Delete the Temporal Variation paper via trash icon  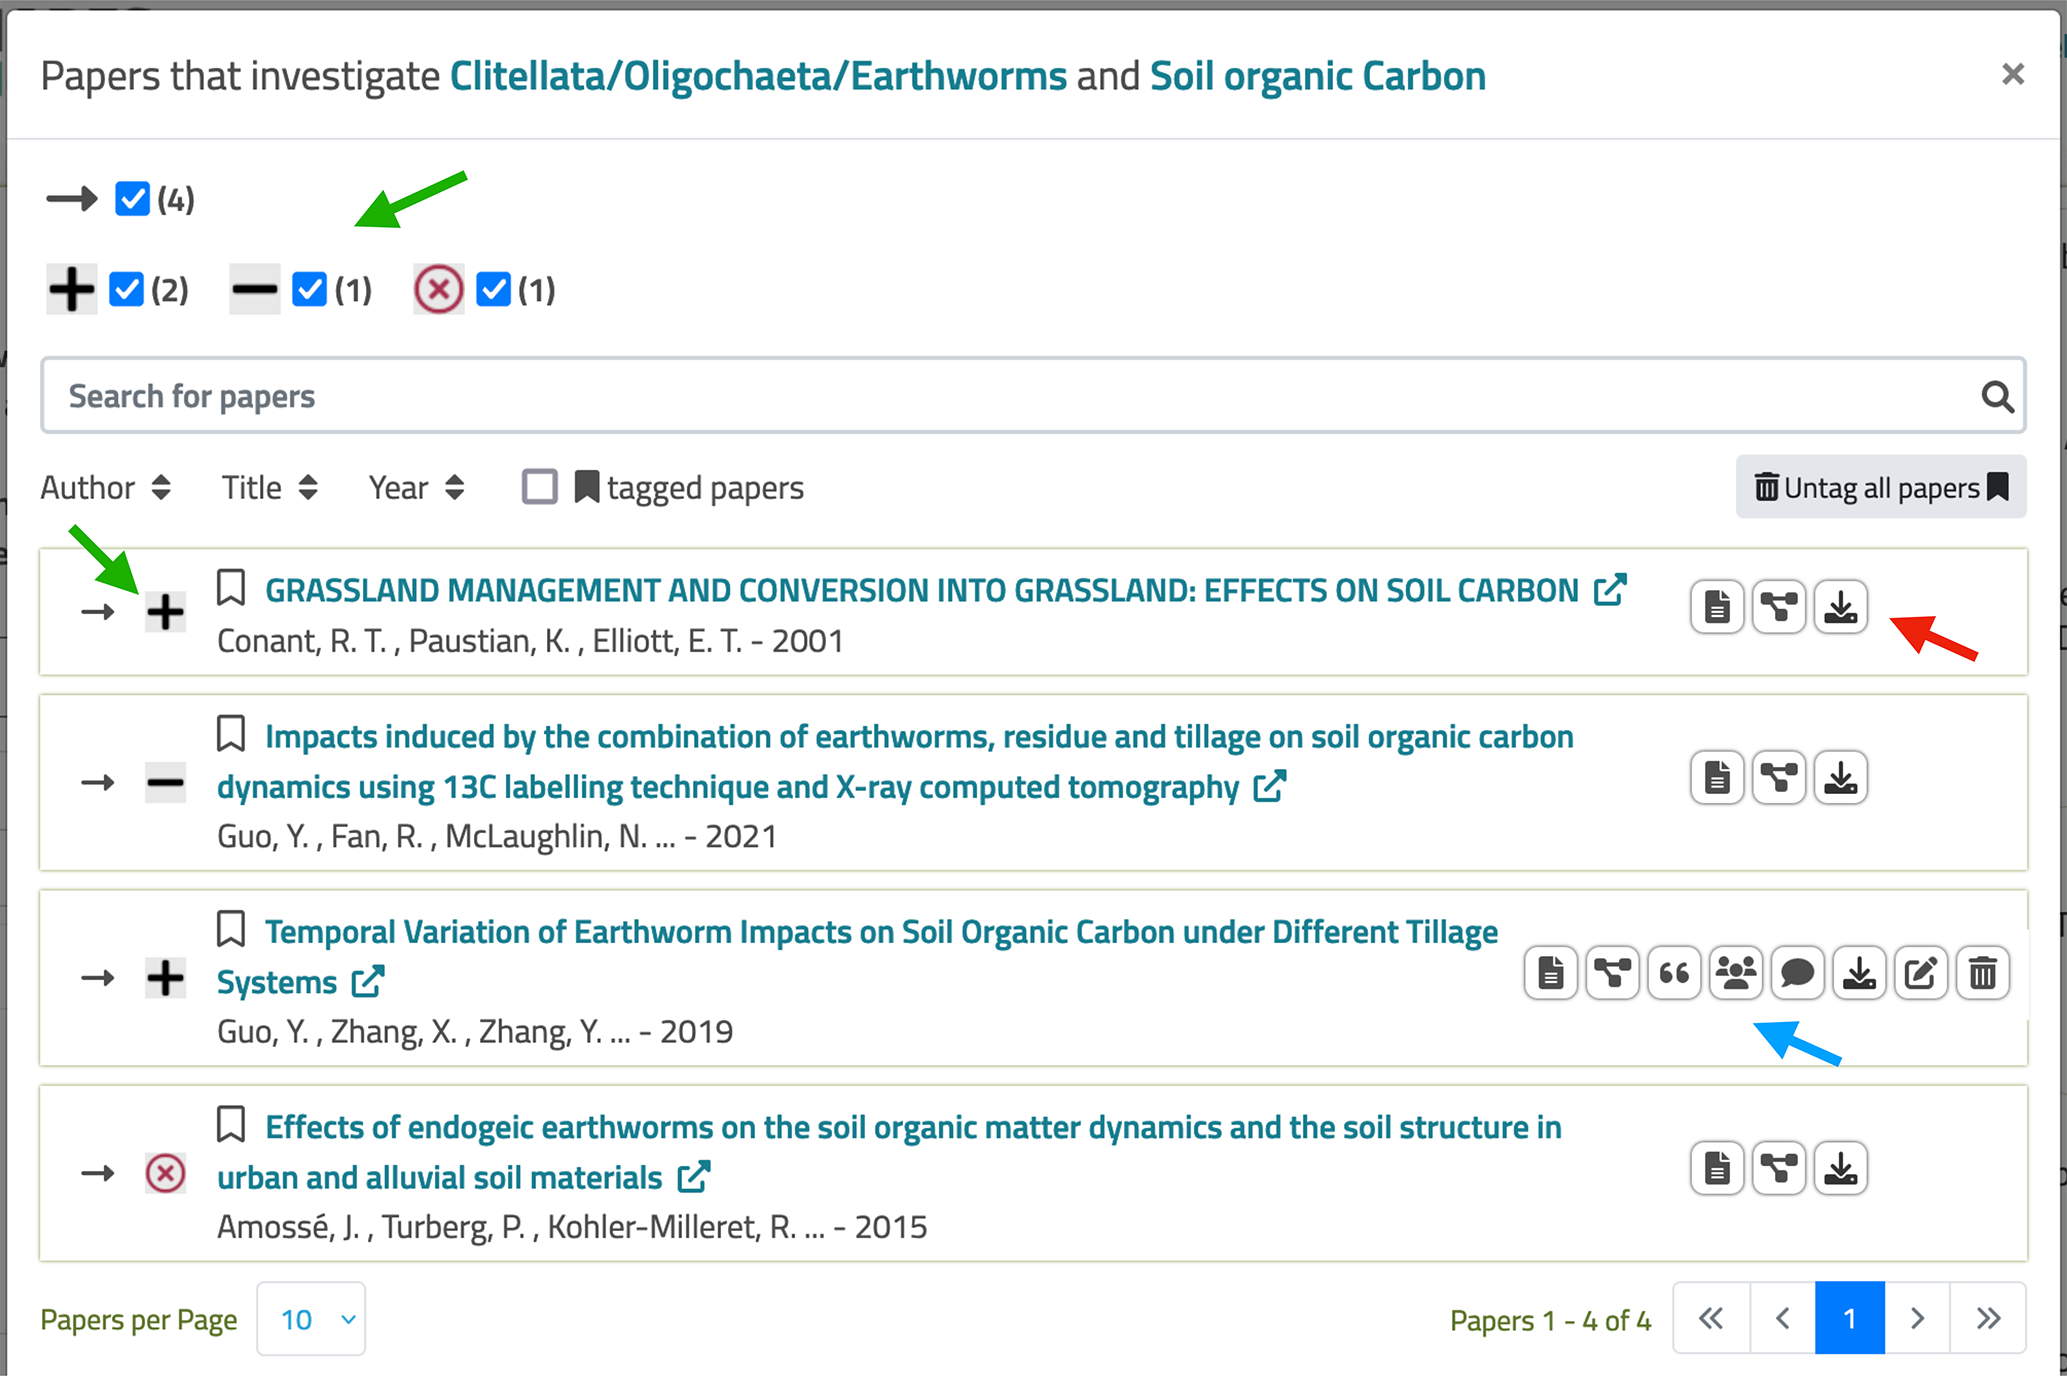coord(1983,973)
